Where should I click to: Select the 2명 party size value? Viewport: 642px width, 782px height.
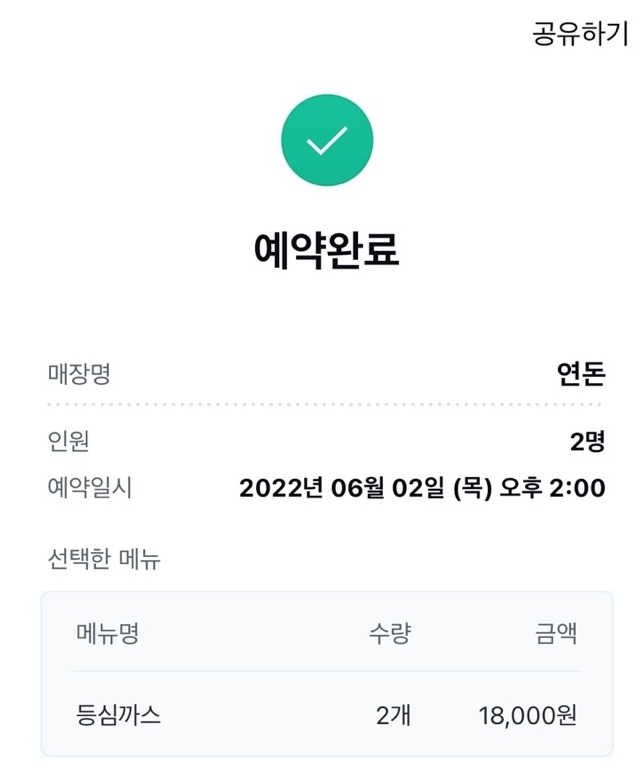tap(588, 441)
